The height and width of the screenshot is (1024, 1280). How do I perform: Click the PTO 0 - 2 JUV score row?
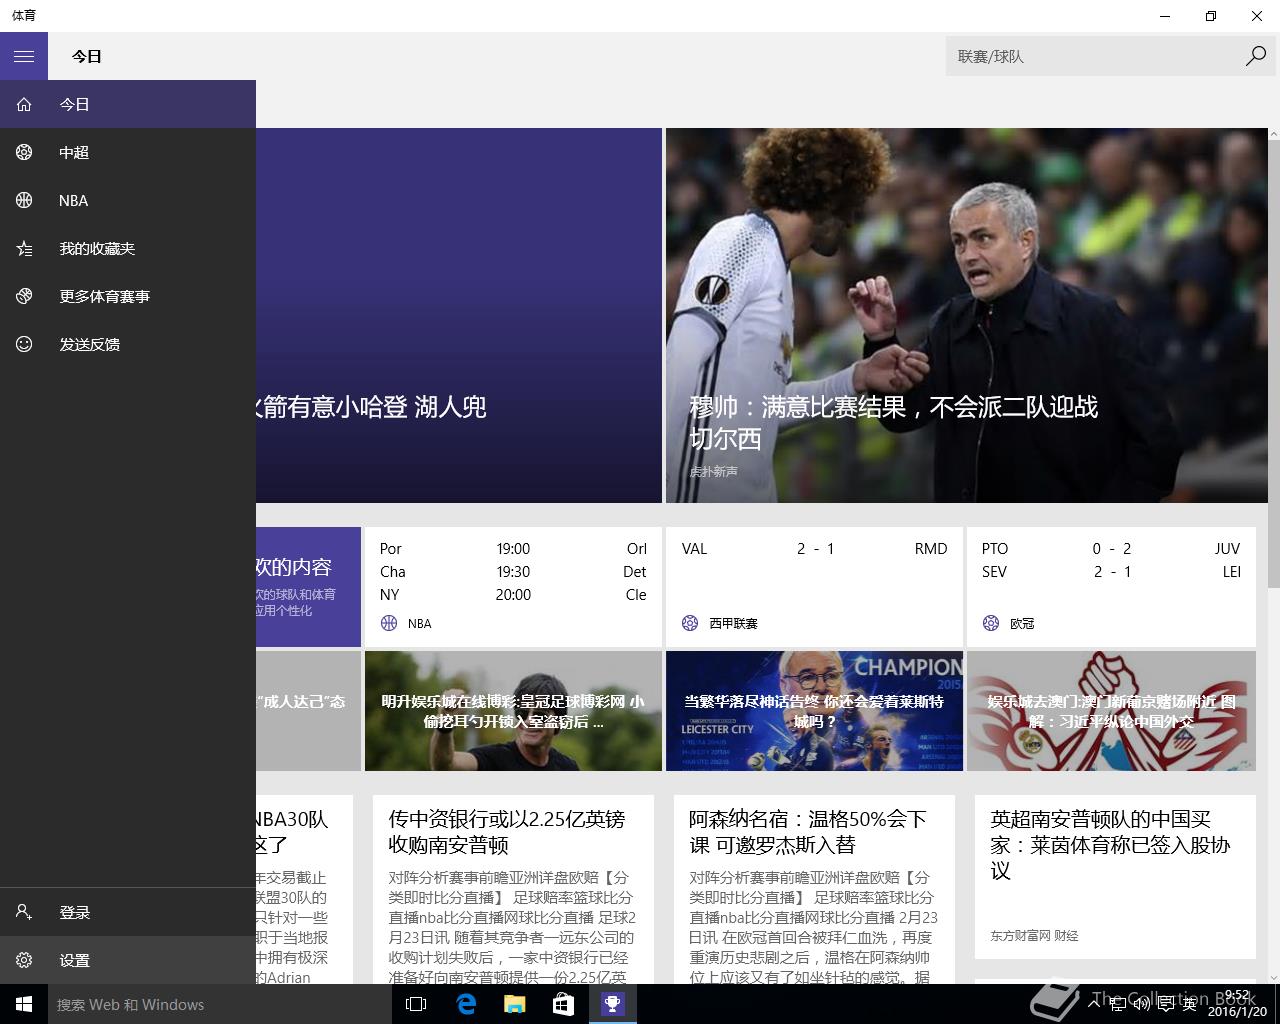(x=1111, y=549)
